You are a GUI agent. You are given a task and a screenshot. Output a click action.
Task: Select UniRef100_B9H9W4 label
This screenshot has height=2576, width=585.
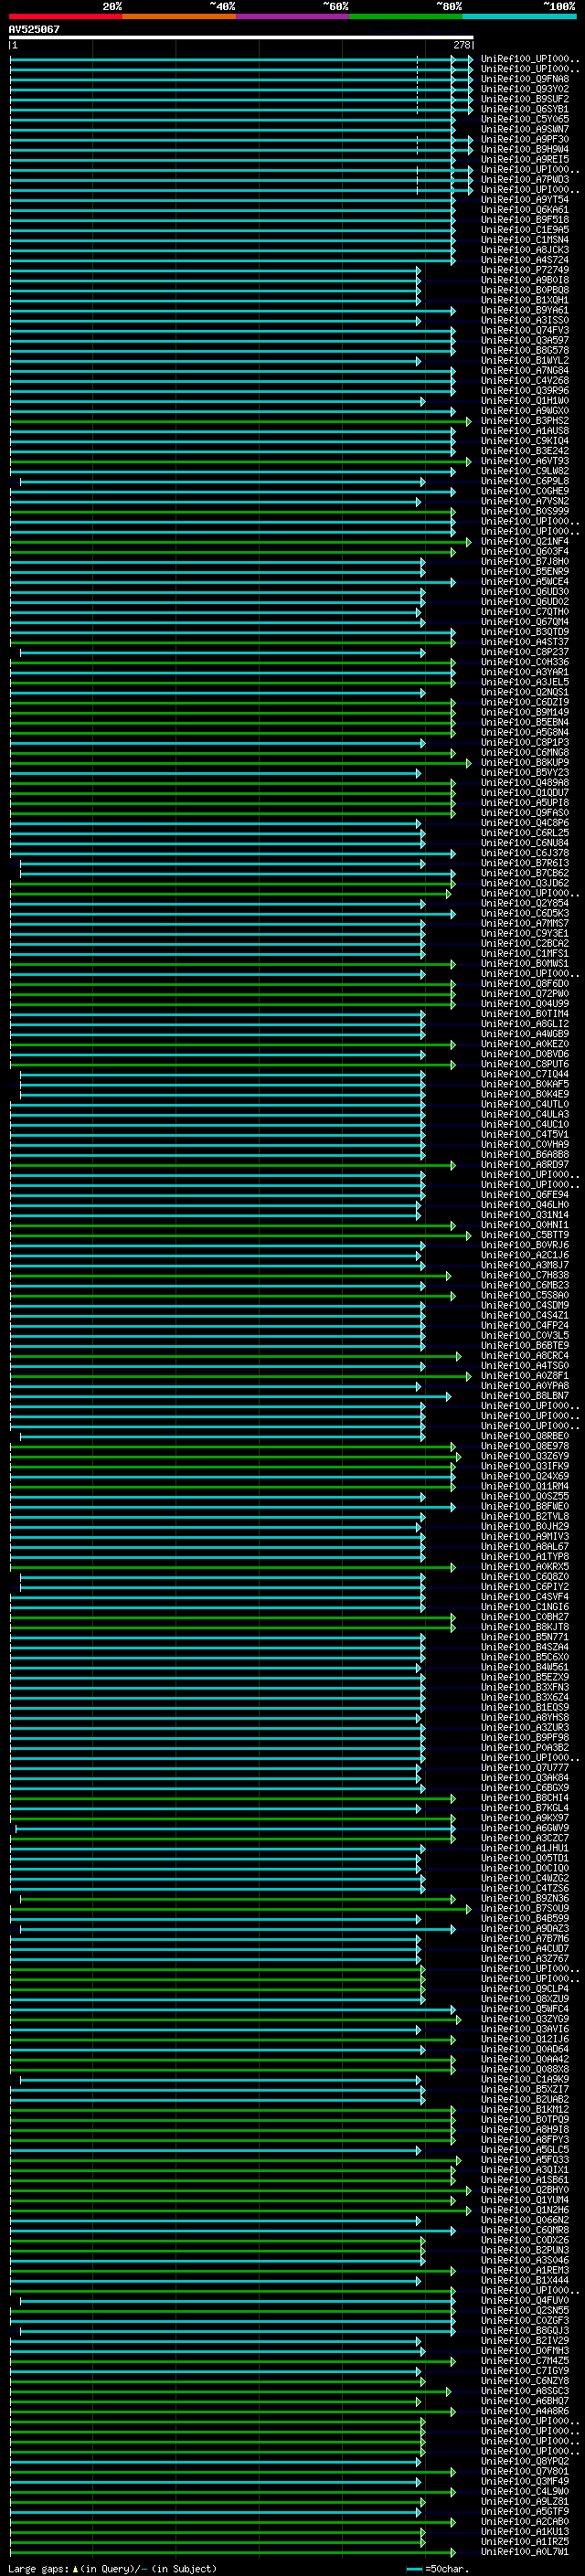pos(525,149)
